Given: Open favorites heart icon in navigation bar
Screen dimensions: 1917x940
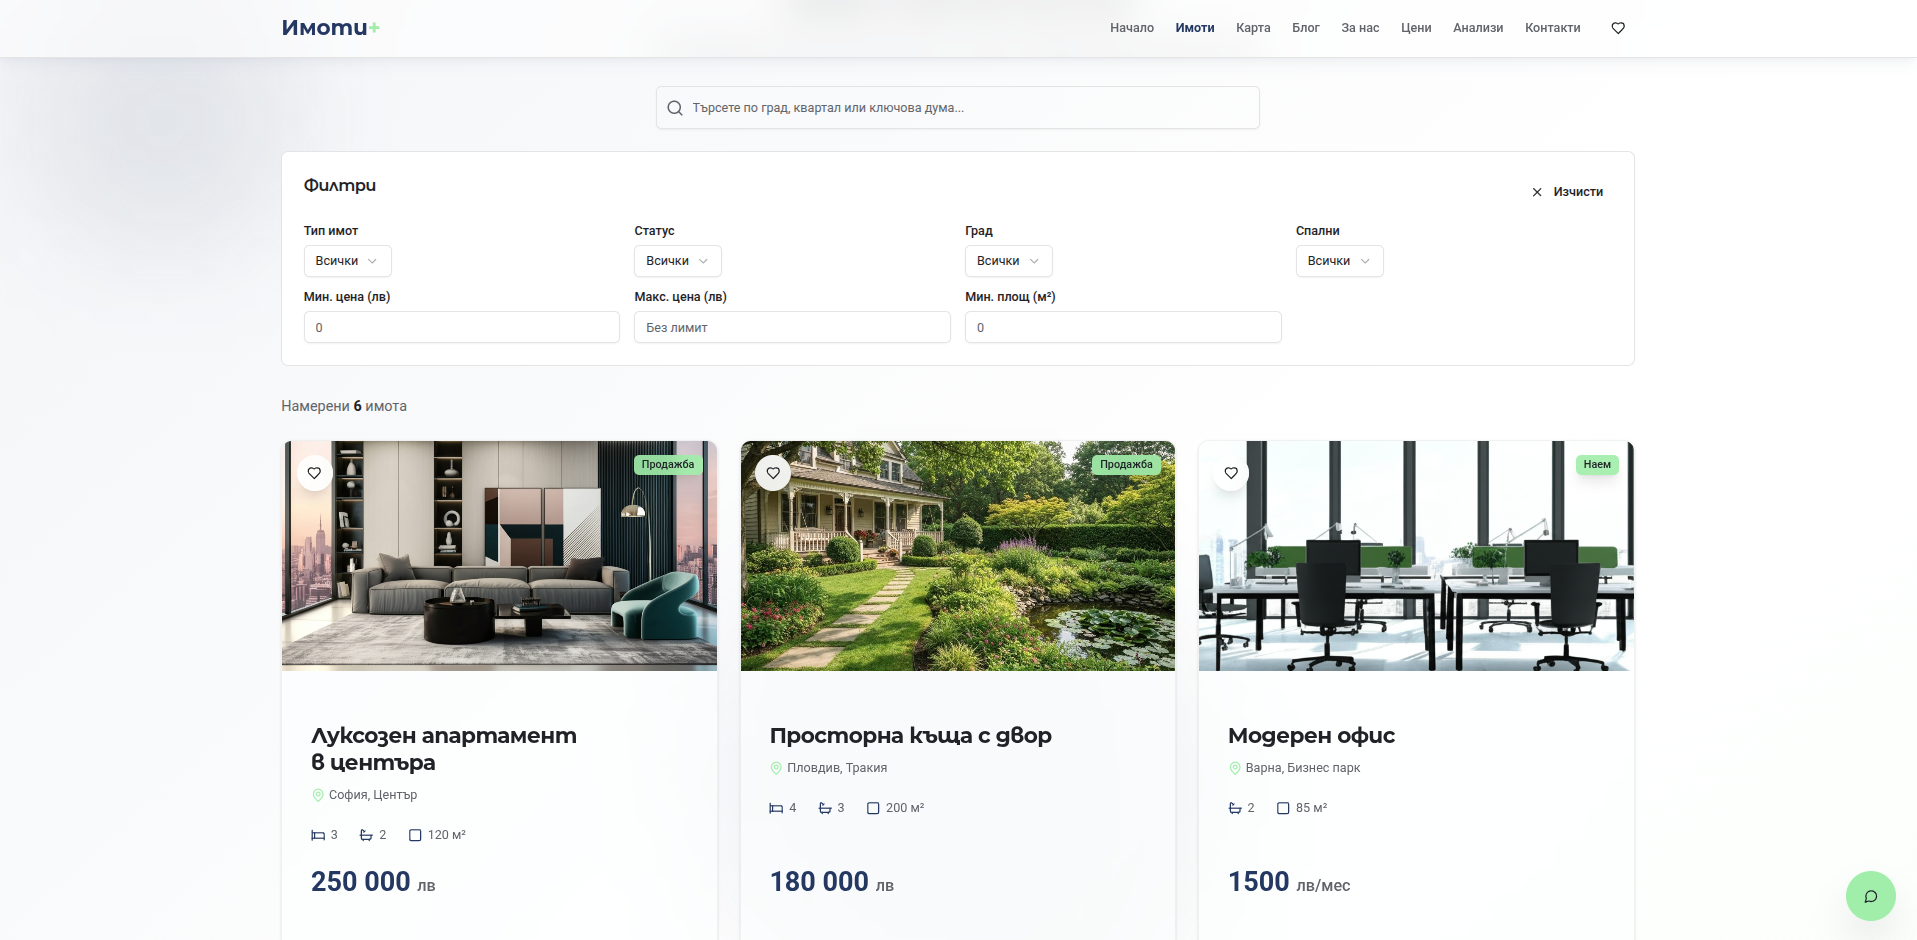Looking at the screenshot, I should tap(1618, 28).
